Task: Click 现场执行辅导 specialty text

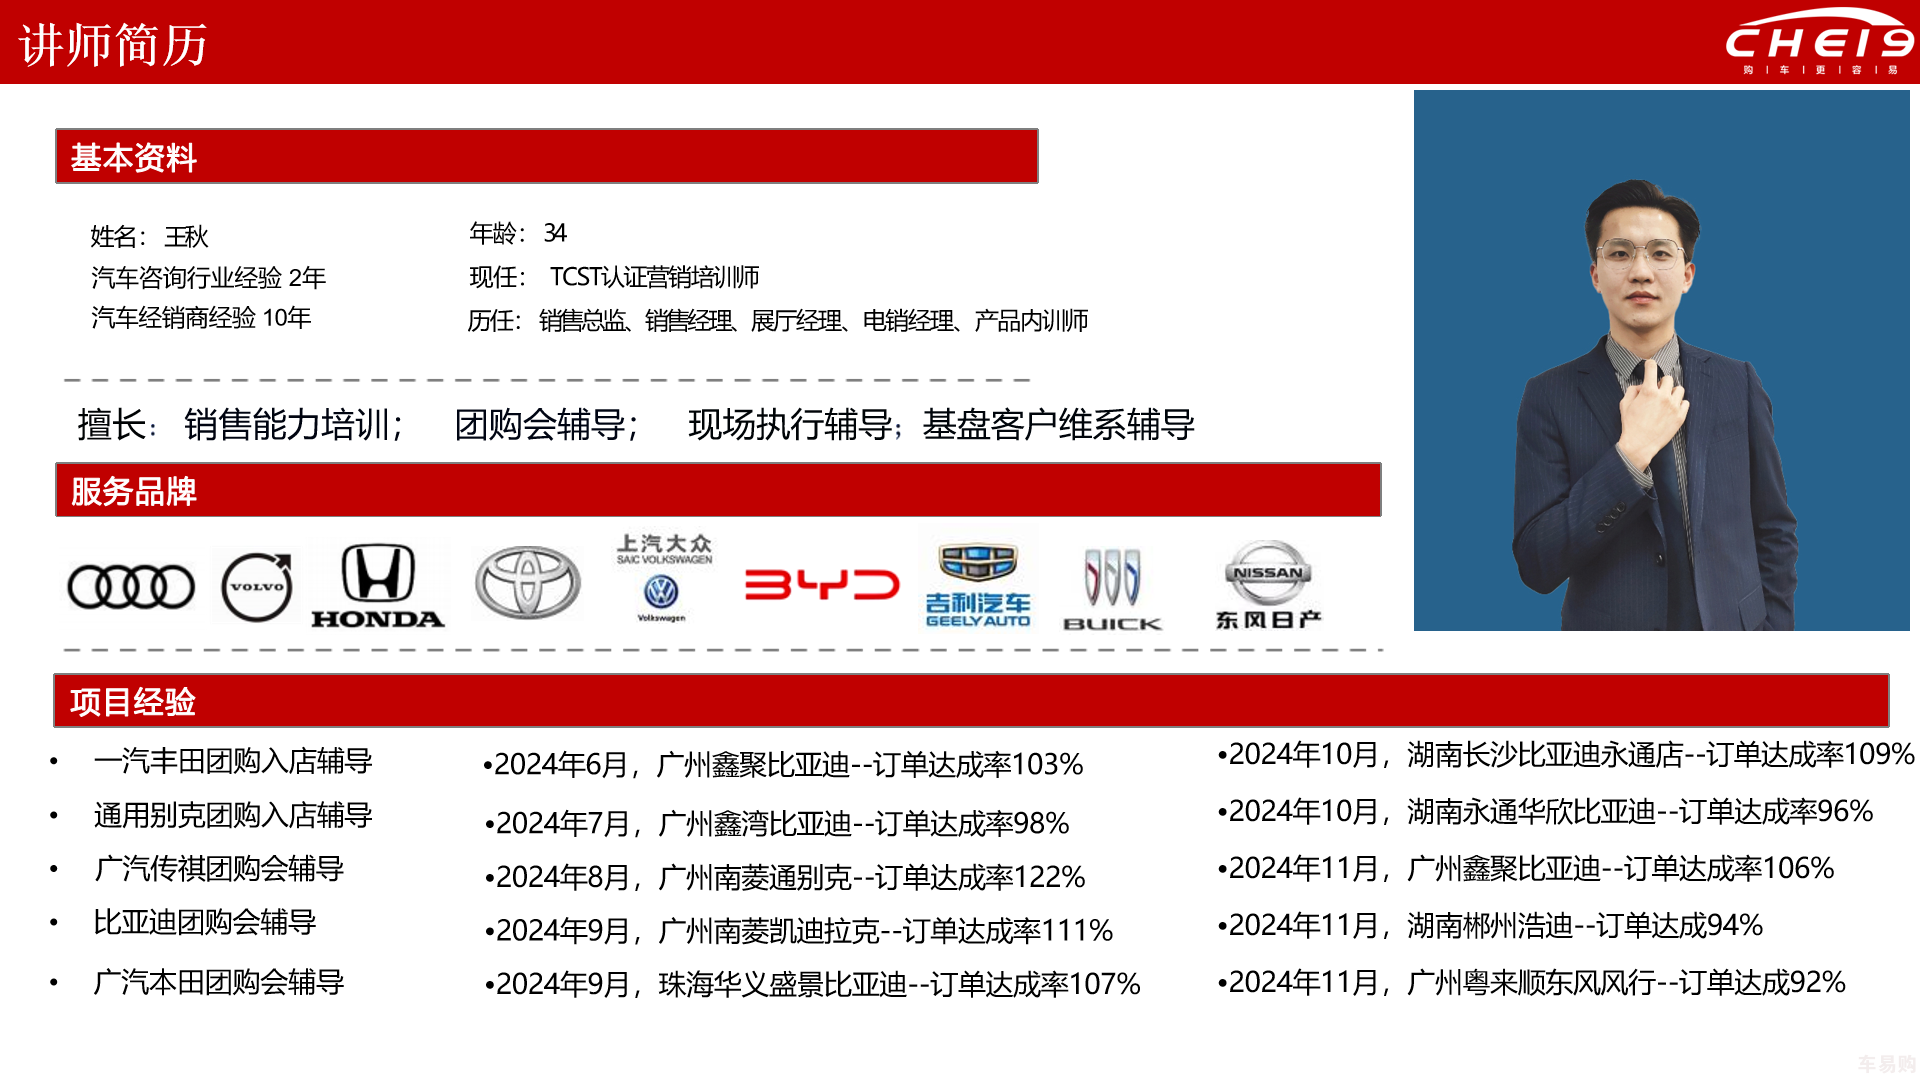Action: coord(790,425)
